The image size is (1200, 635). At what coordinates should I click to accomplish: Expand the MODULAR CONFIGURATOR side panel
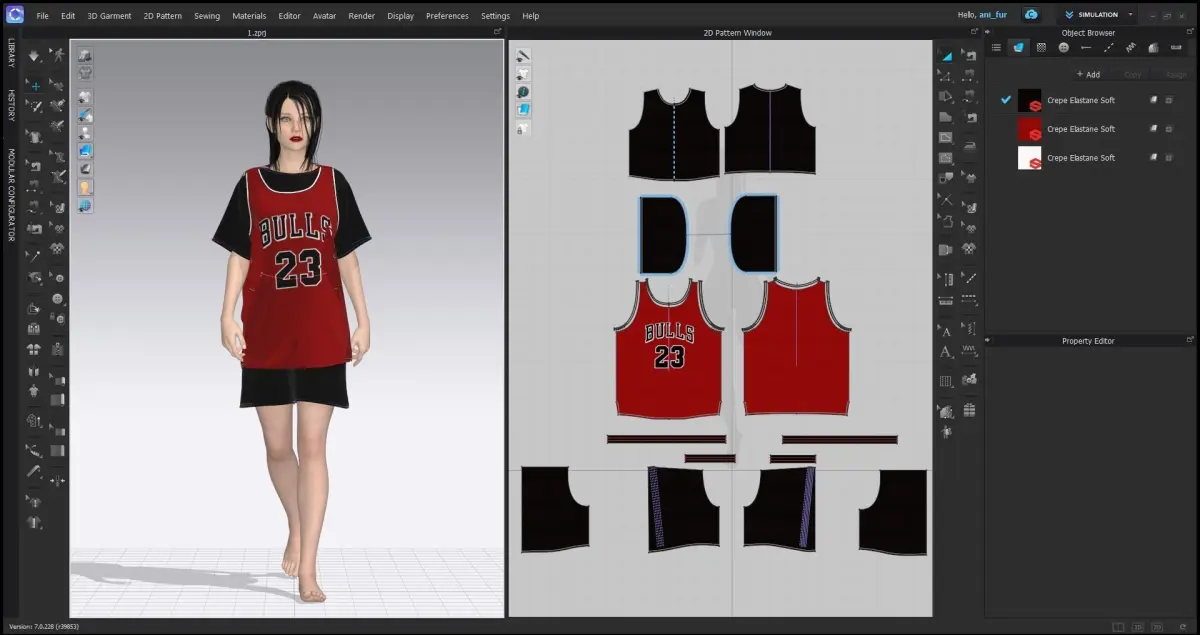point(11,195)
